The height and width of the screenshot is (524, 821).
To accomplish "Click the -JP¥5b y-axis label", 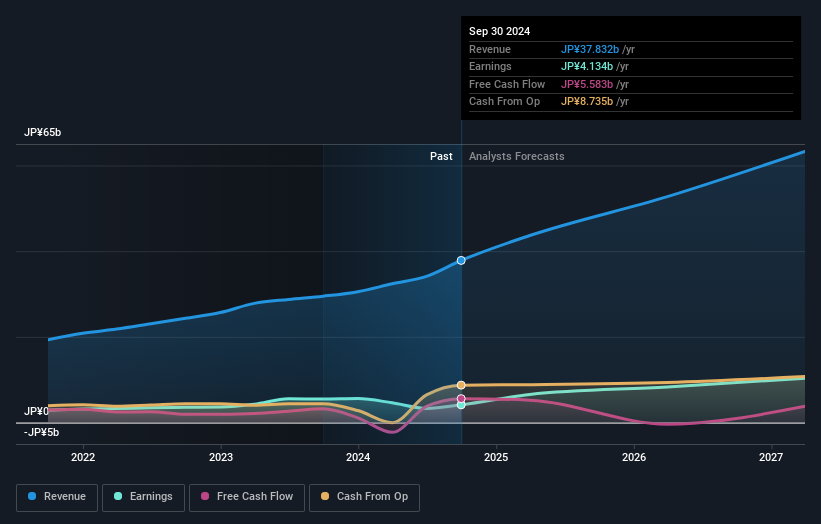I will 41,432.
